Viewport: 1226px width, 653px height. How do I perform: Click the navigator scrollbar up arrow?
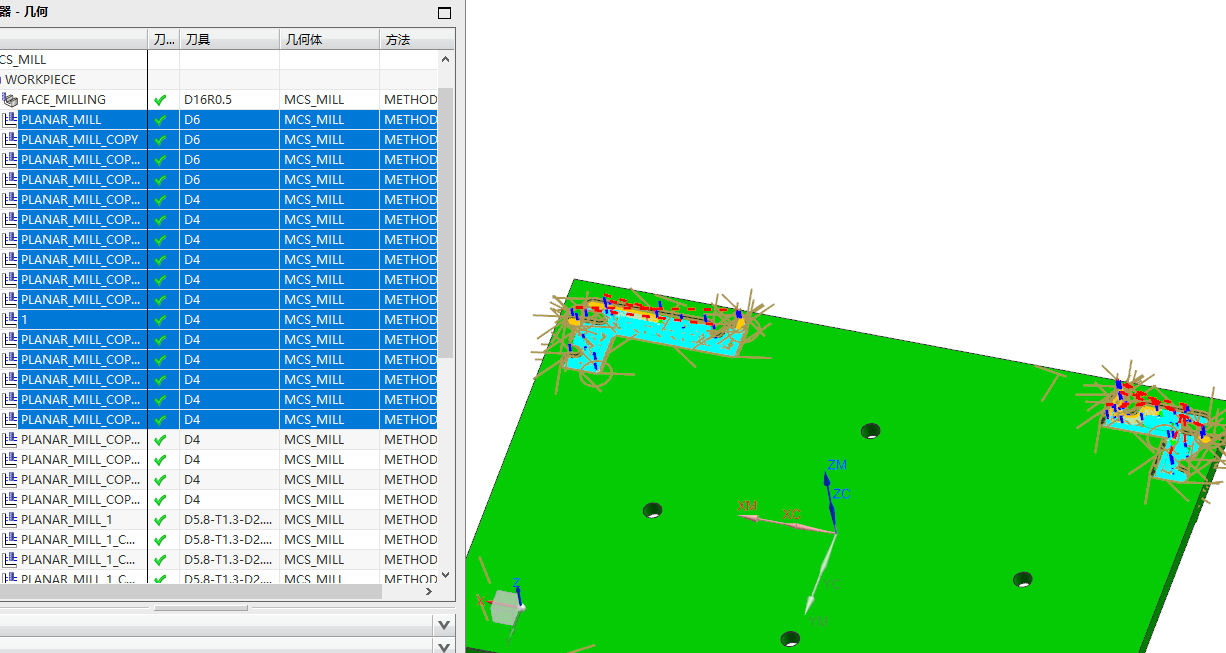click(446, 59)
